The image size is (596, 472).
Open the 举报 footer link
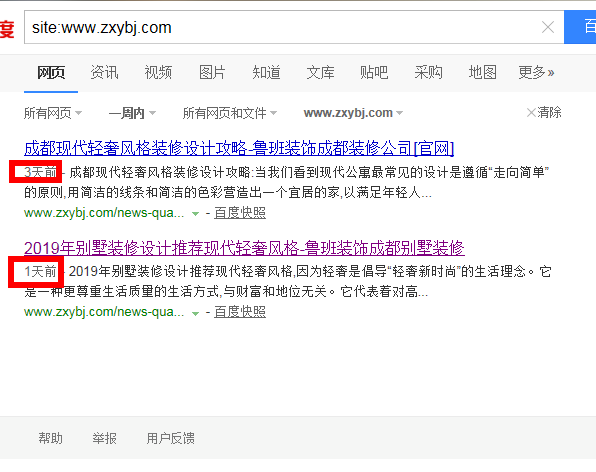[104, 438]
